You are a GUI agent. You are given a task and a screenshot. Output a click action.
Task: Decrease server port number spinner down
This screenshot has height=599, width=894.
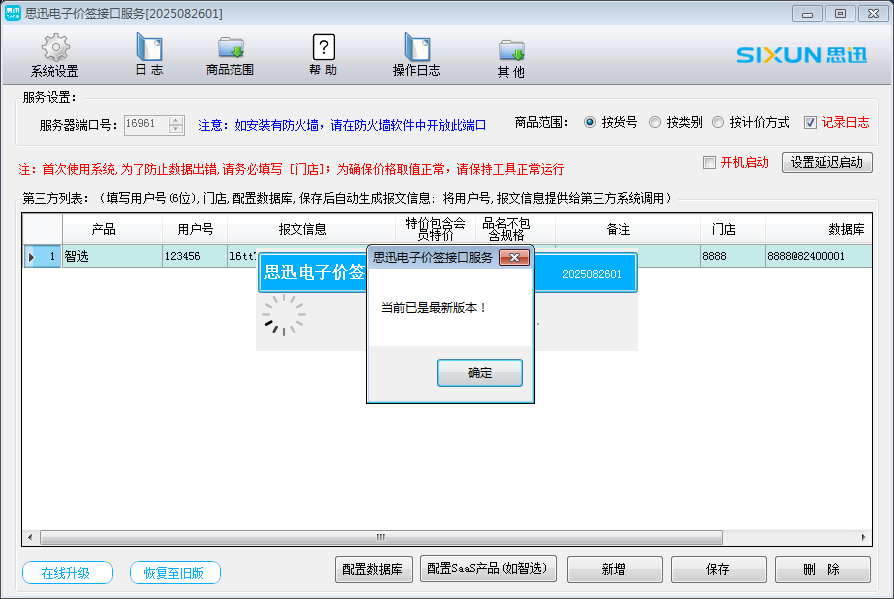click(x=176, y=129)
